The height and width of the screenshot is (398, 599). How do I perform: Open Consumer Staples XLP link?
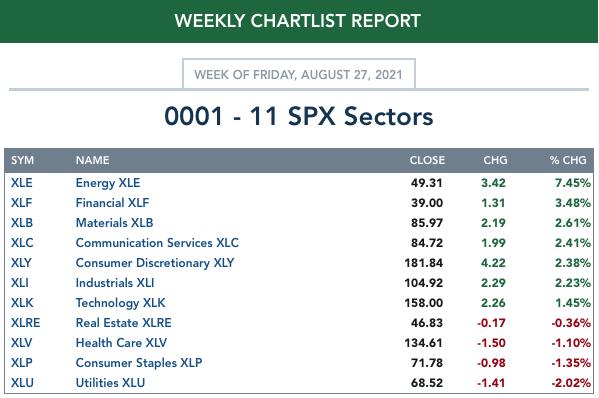(139, 363)
